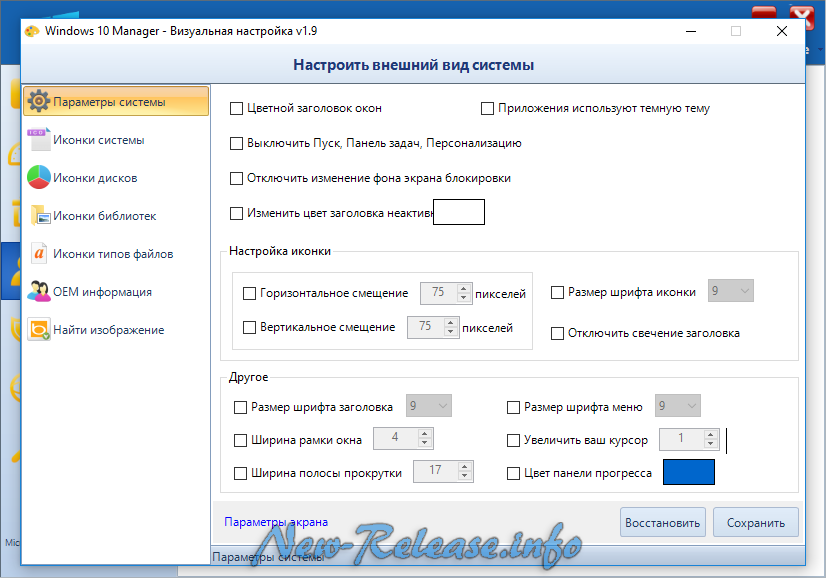Open the Иконки системы section
The width and height of the screenshot is (826, 578).
coord(116,140)
